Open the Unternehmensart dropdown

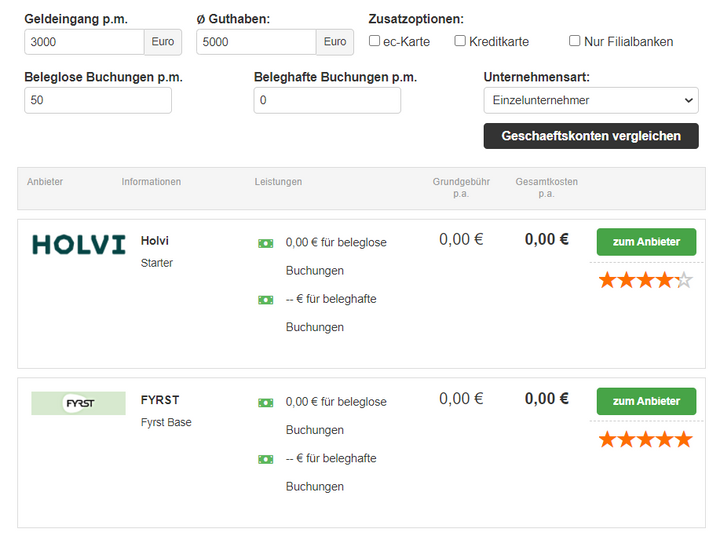[591, 100]
